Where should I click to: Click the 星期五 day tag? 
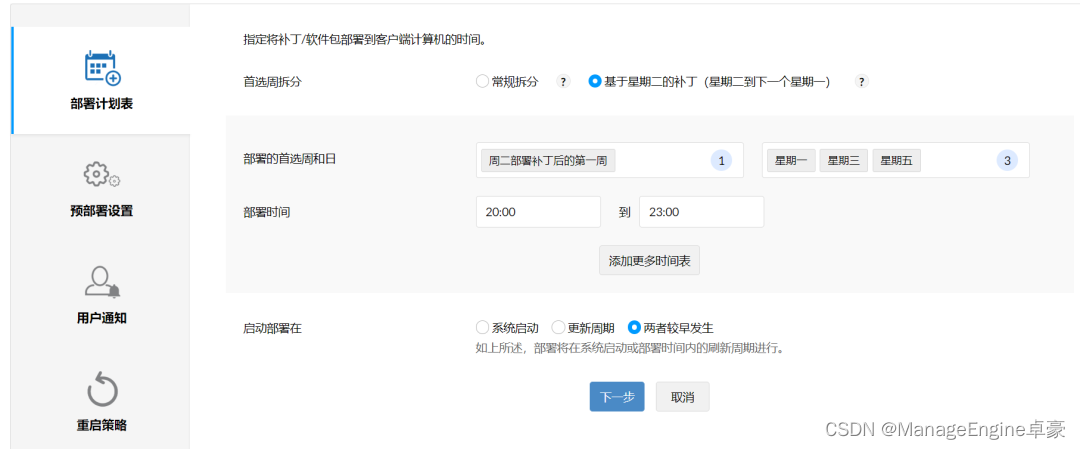coord(896,160)
